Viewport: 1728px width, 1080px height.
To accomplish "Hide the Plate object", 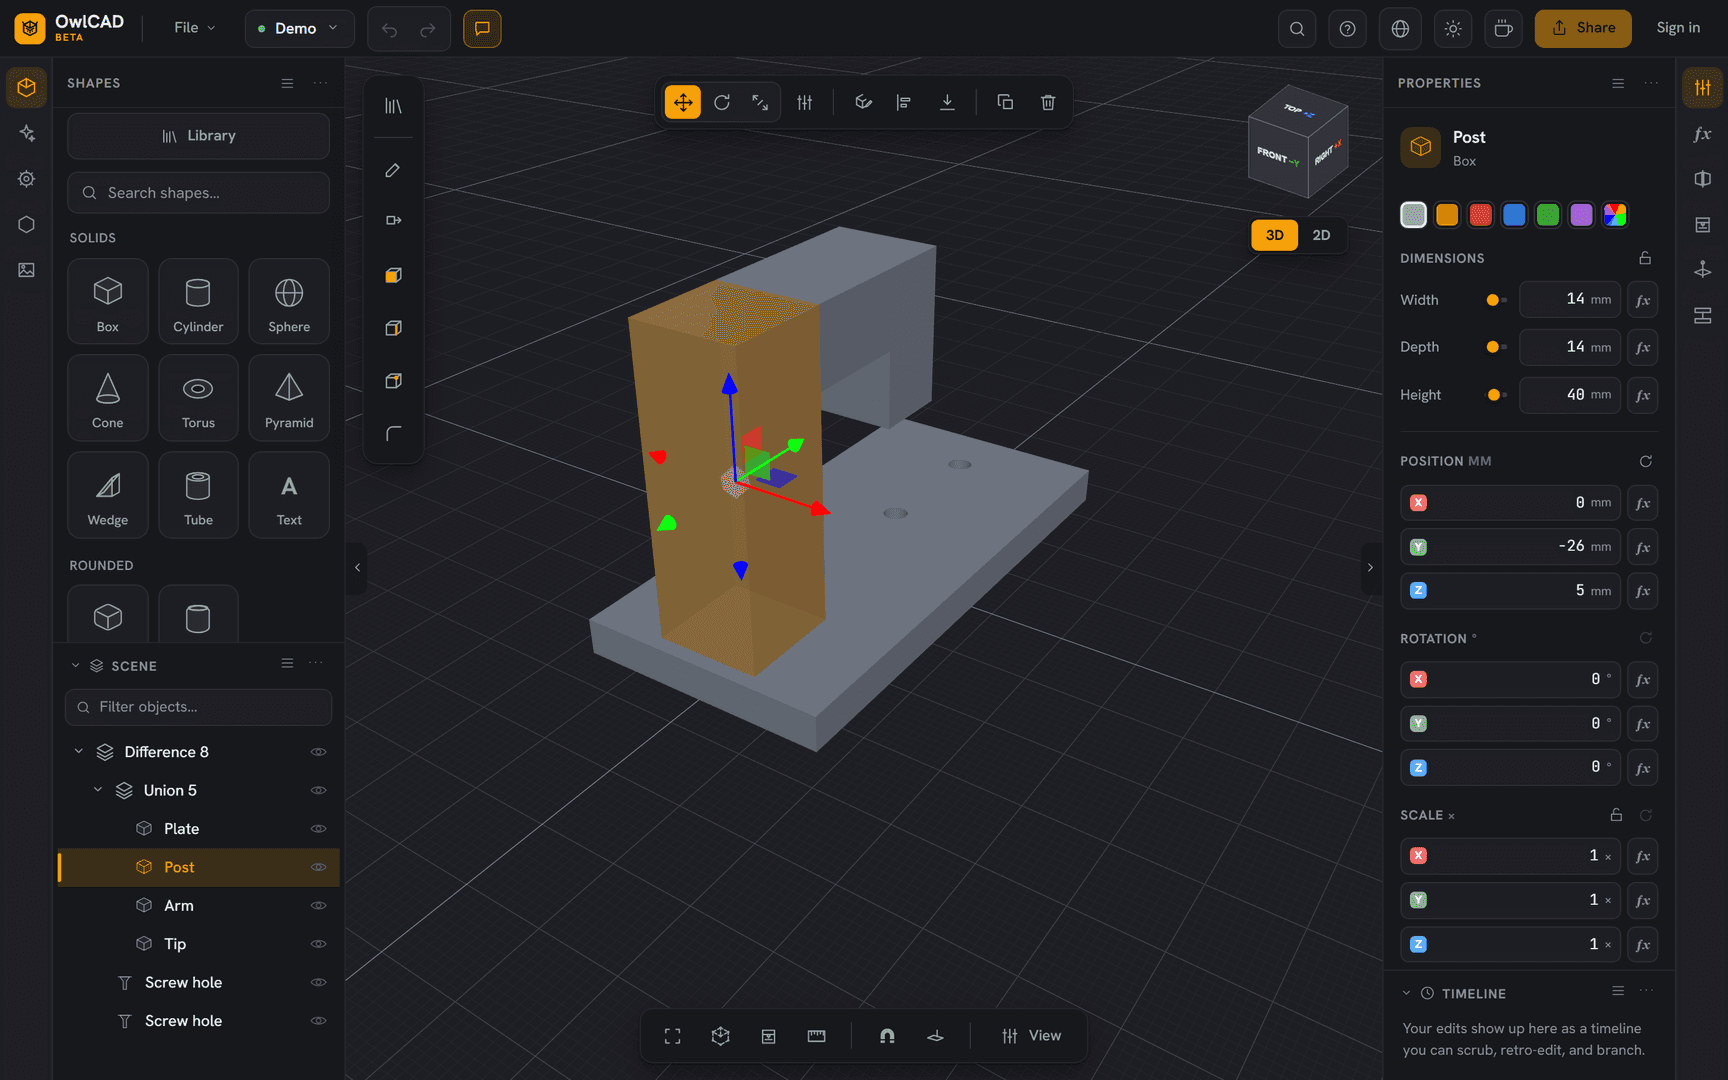I will (x=319, y=829).
